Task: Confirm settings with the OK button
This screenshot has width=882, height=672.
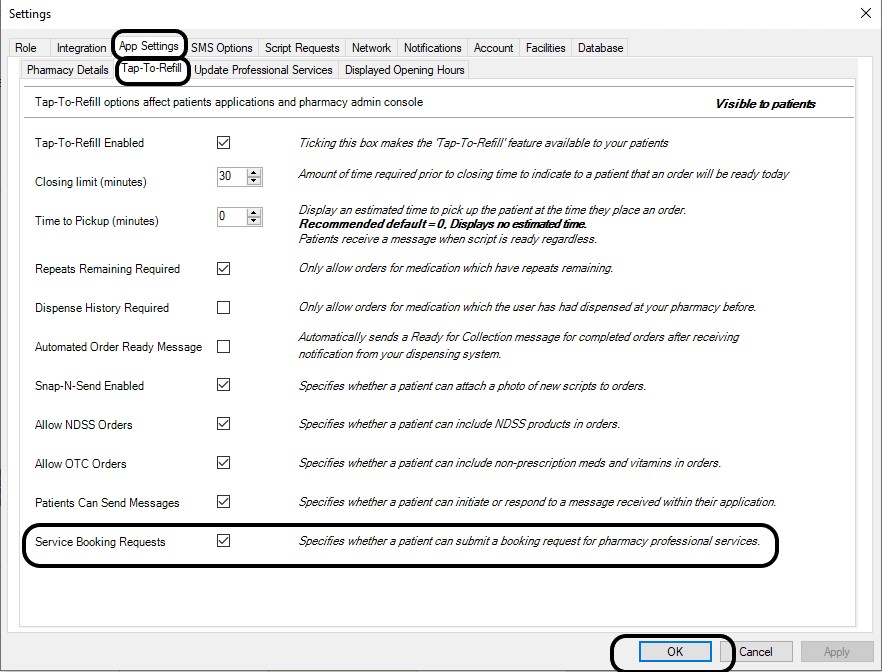Action: (675, 652)
